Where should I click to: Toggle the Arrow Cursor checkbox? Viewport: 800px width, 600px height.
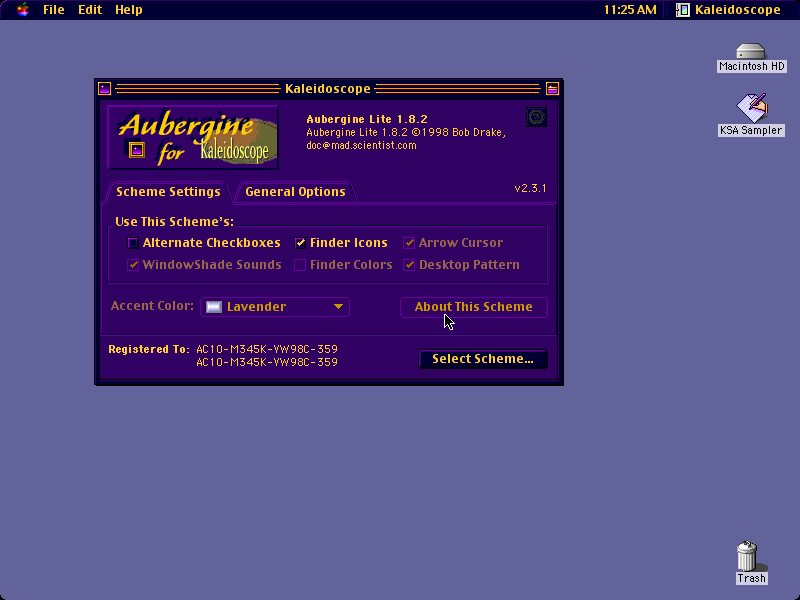(x=409, y=243)
